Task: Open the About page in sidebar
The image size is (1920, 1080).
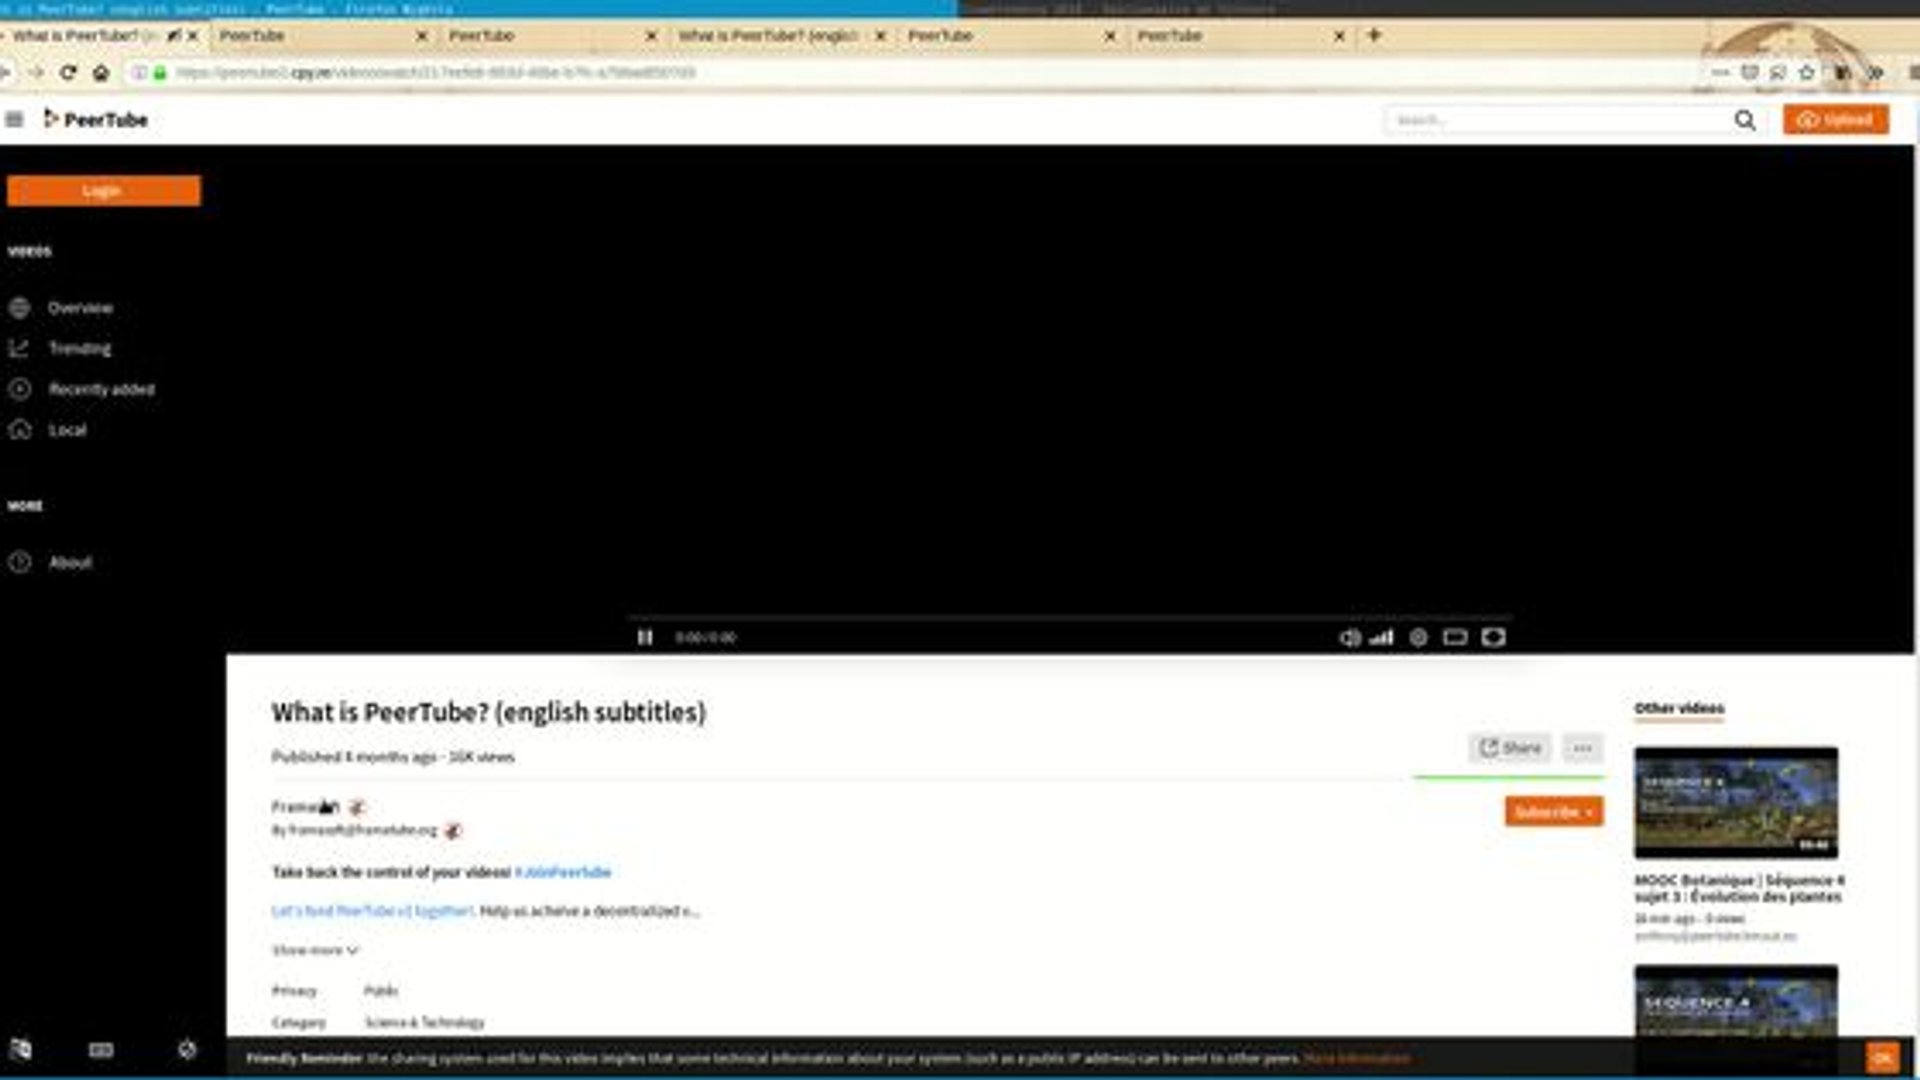Action: pyautogui.click(x=70, y=562)
